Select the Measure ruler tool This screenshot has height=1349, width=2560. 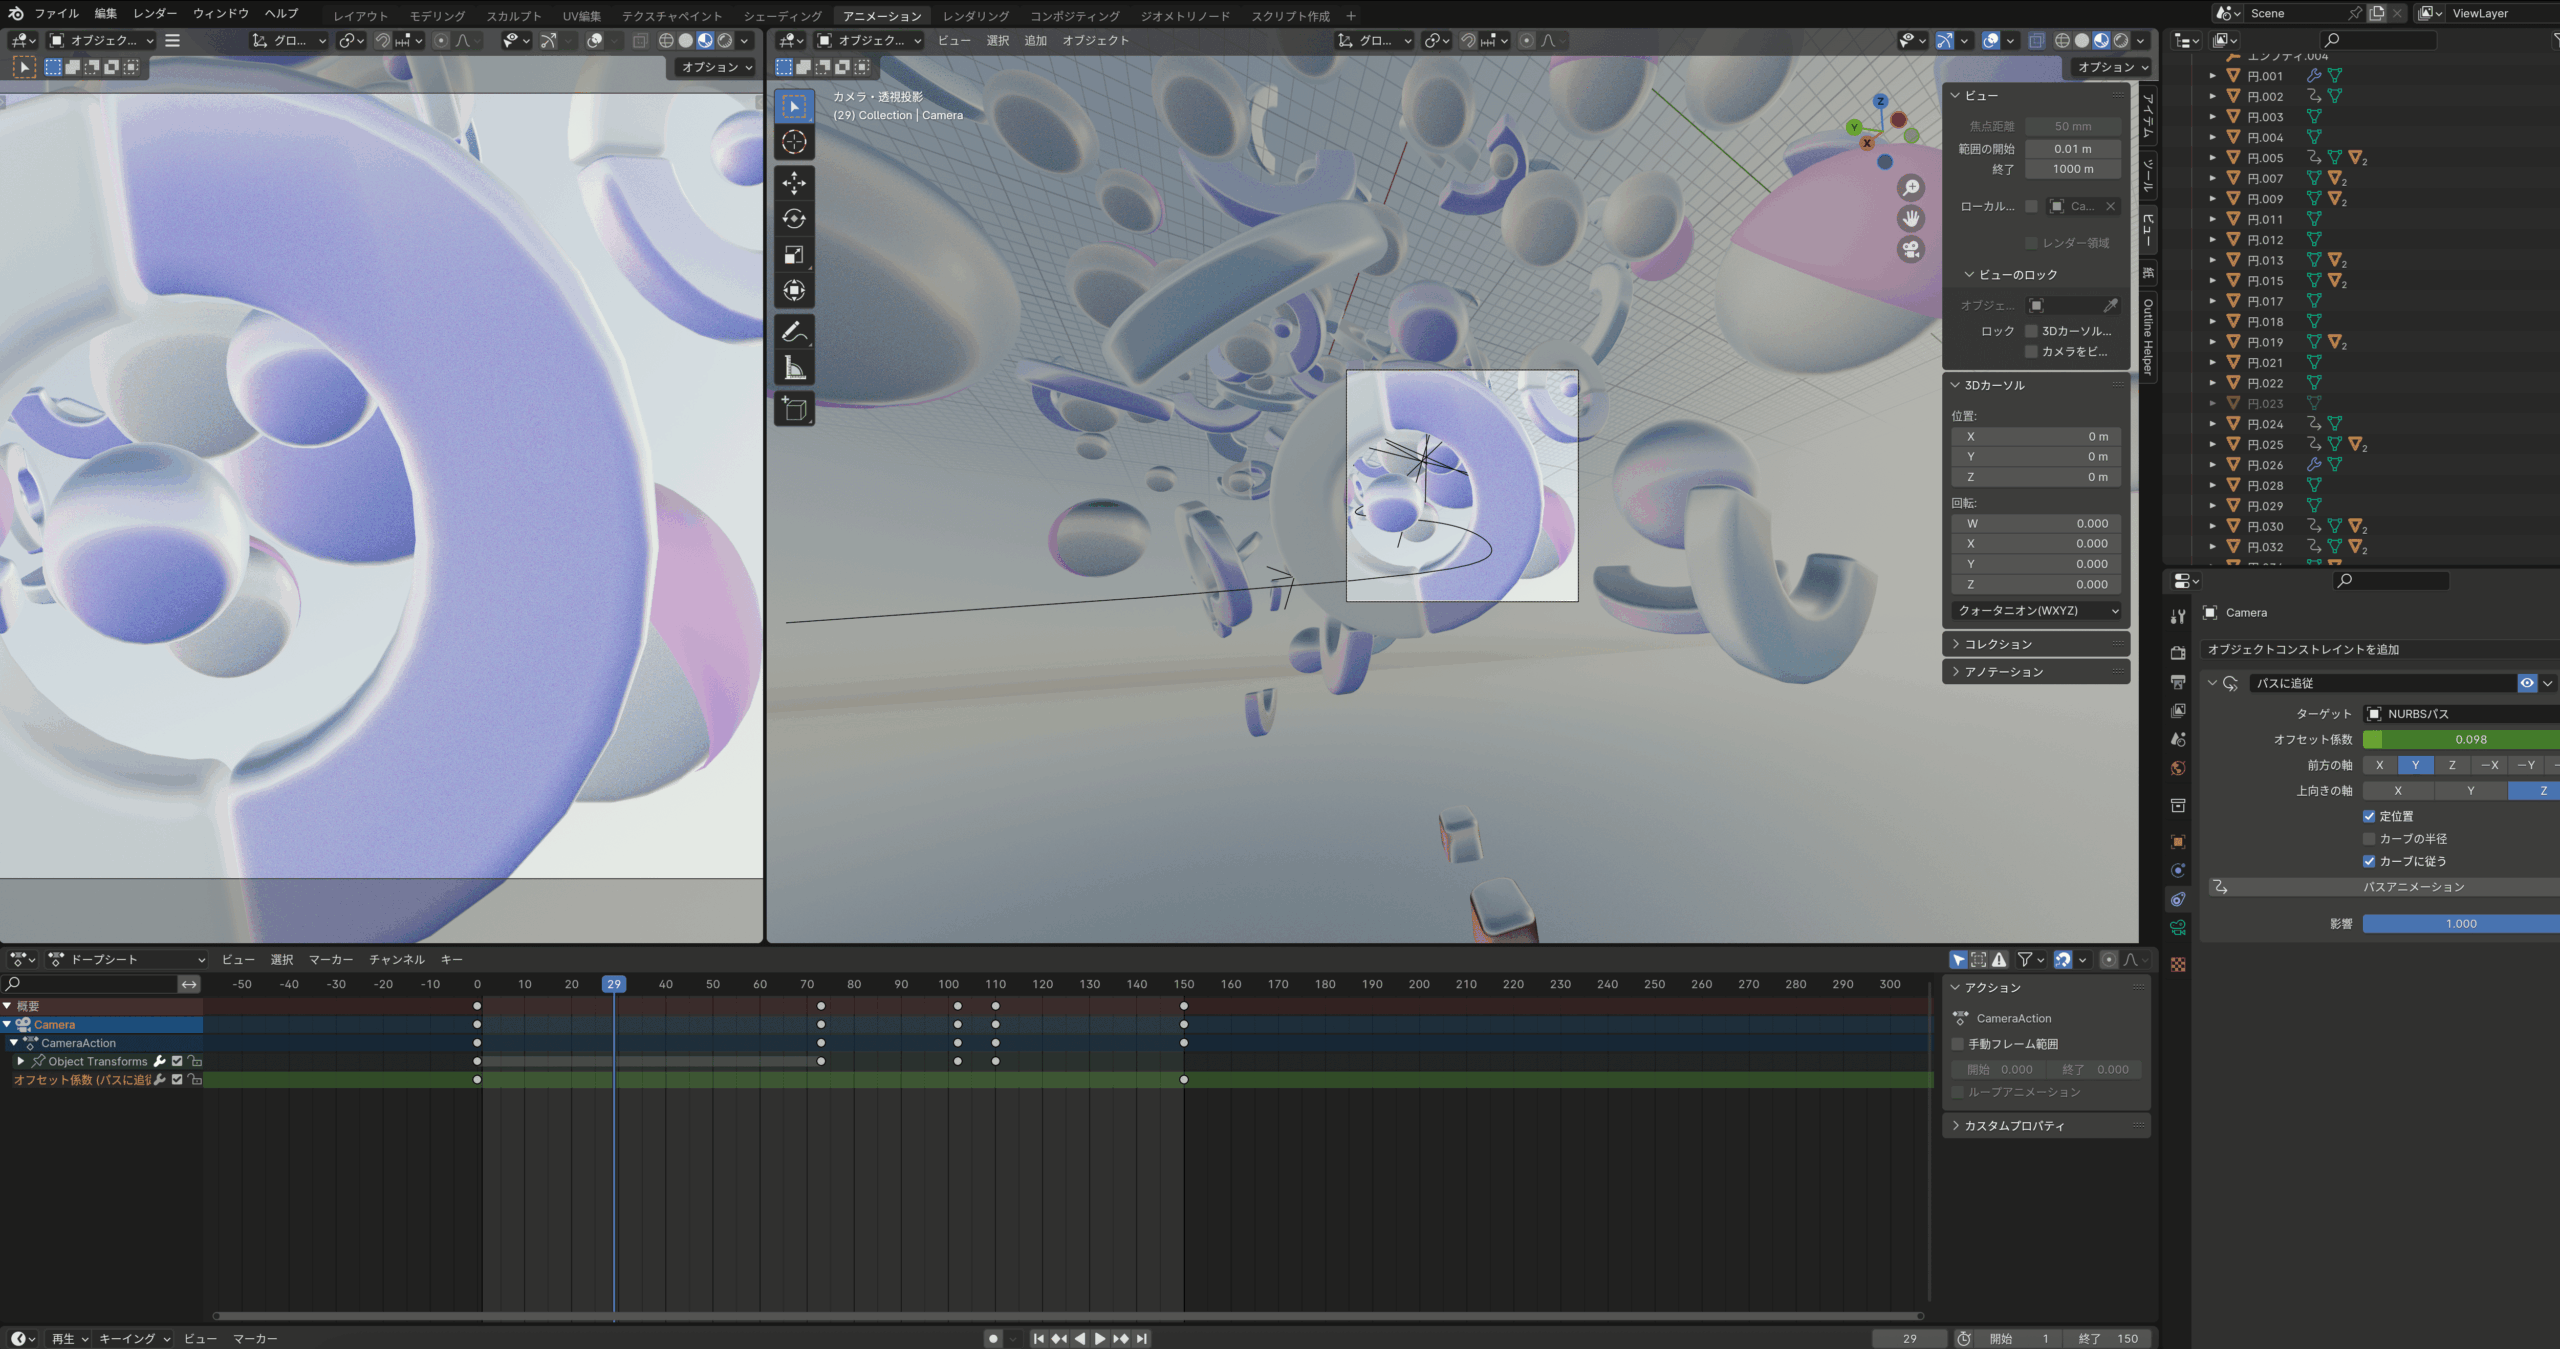click(794, 368)
